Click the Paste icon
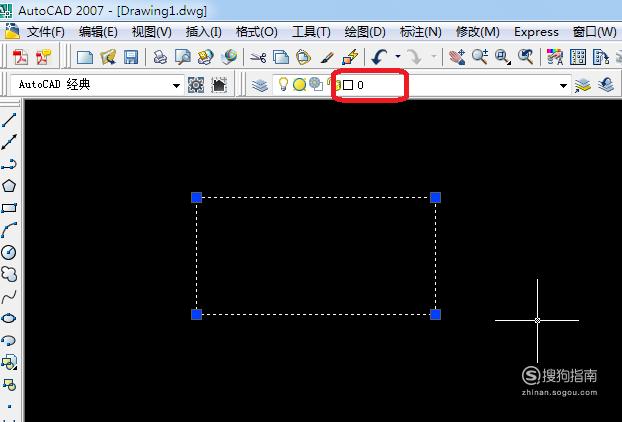Image resolution: width=622 pixels, height=422 pixels. click(303, 58)
